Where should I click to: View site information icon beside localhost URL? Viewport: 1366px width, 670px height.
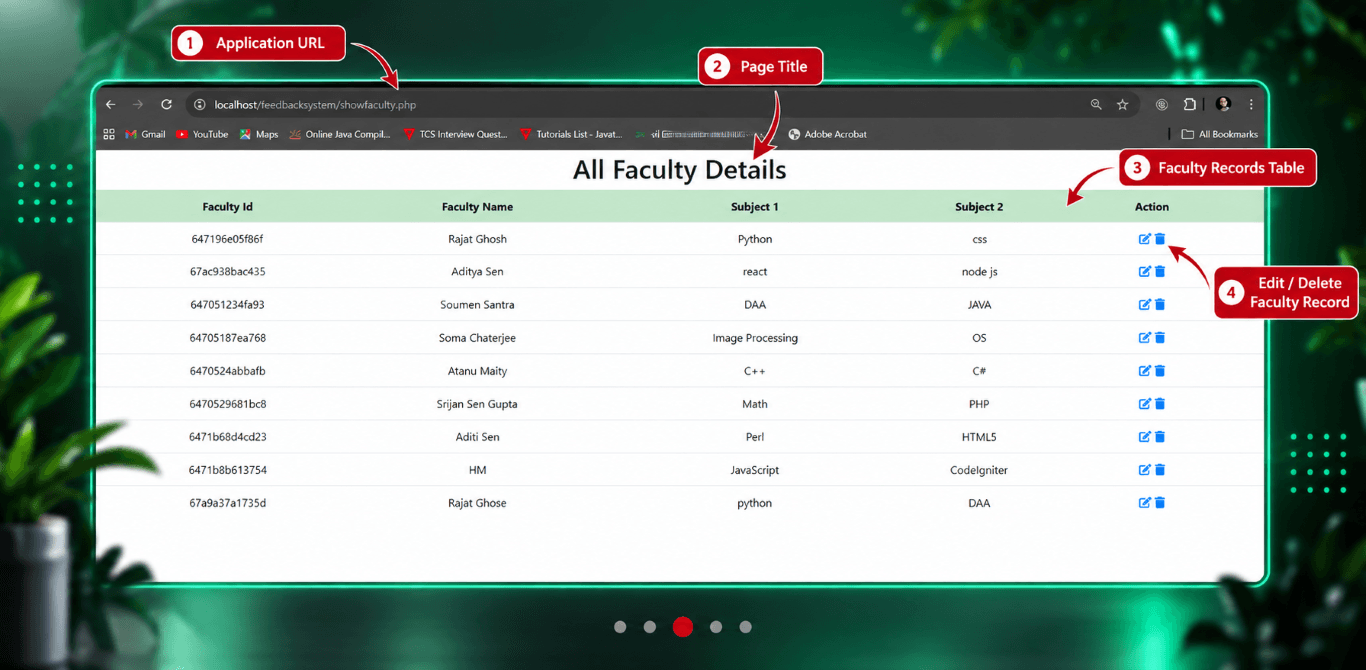click(x=199, y=105)
